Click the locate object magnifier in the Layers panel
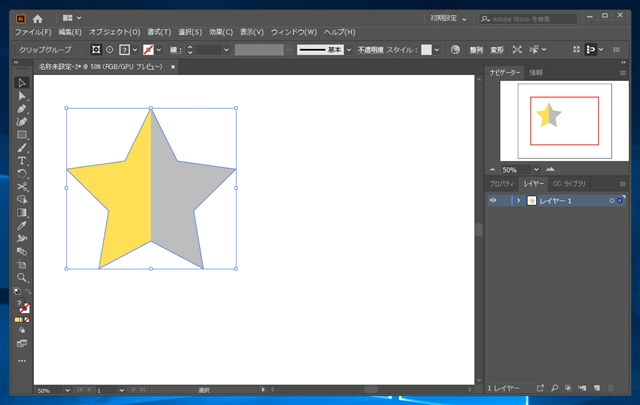Screen dimensions: 640x405 coord(554,388)
